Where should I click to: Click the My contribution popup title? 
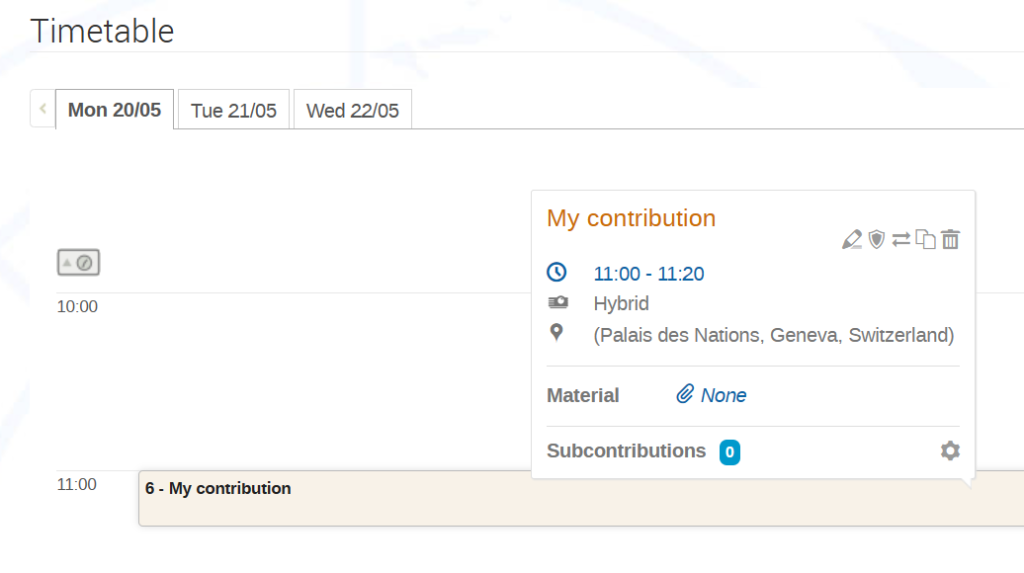(x=631, y=218)
